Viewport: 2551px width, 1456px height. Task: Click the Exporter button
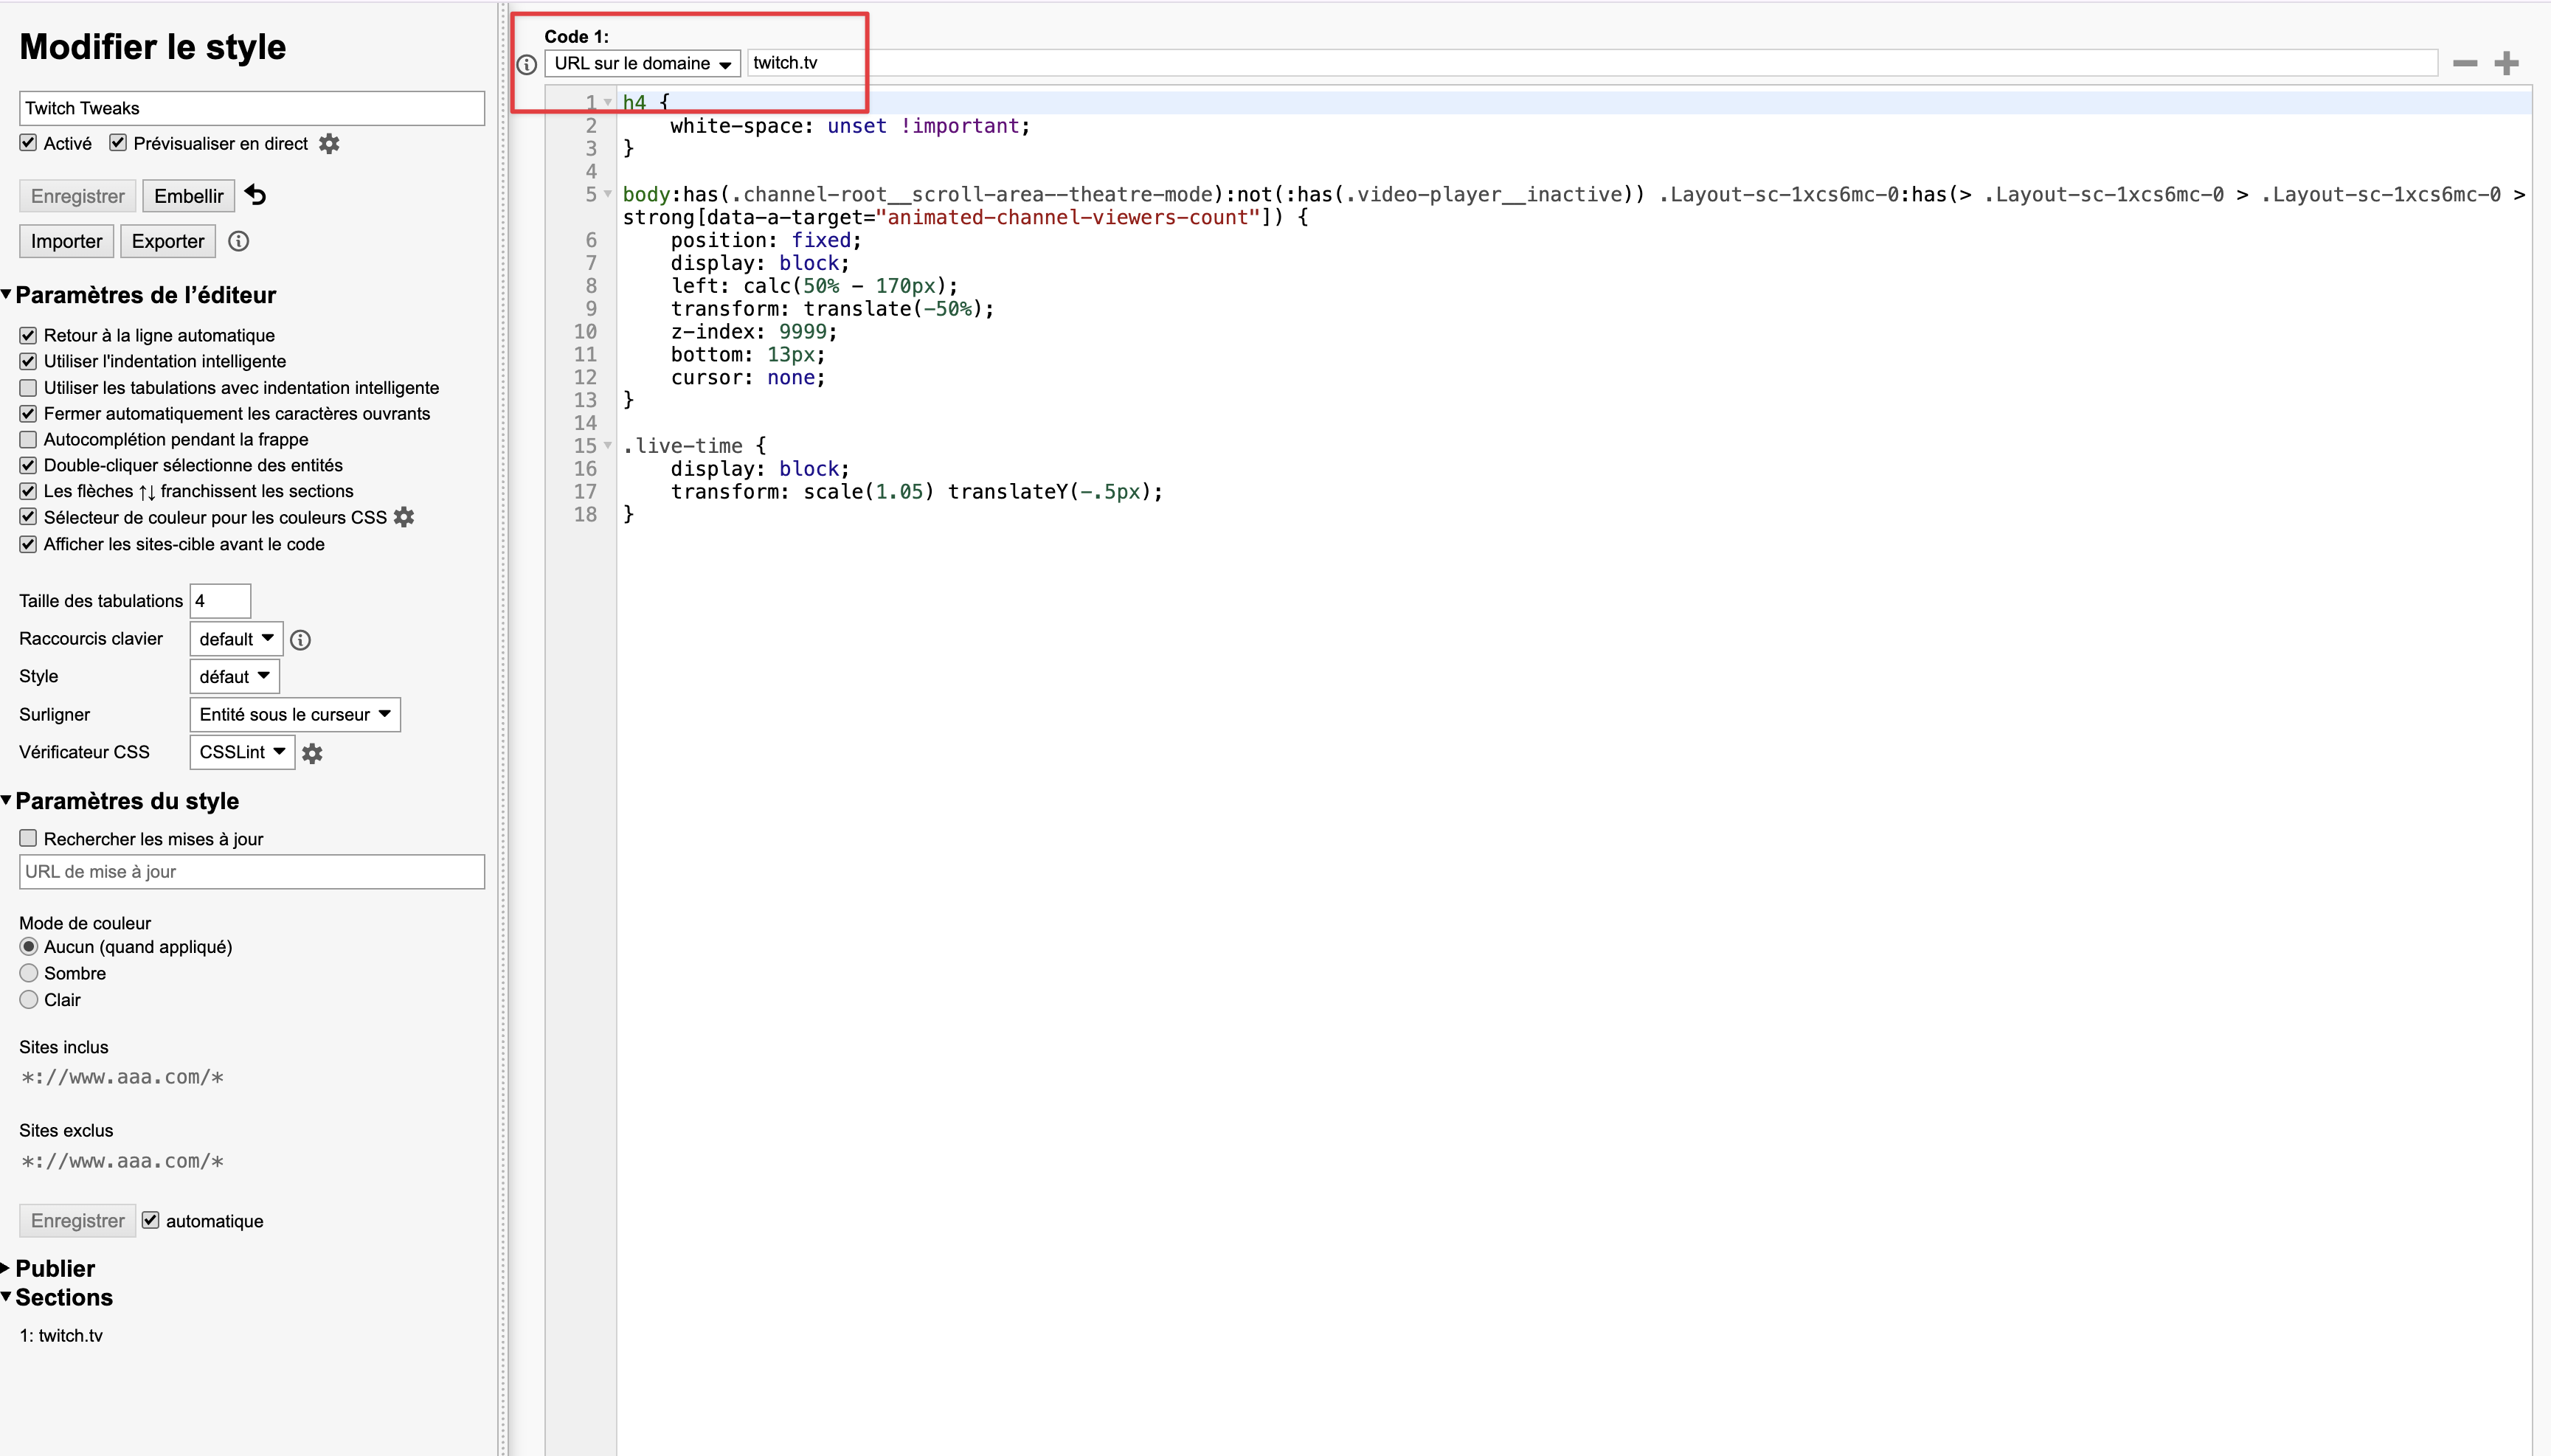point(167,241)
